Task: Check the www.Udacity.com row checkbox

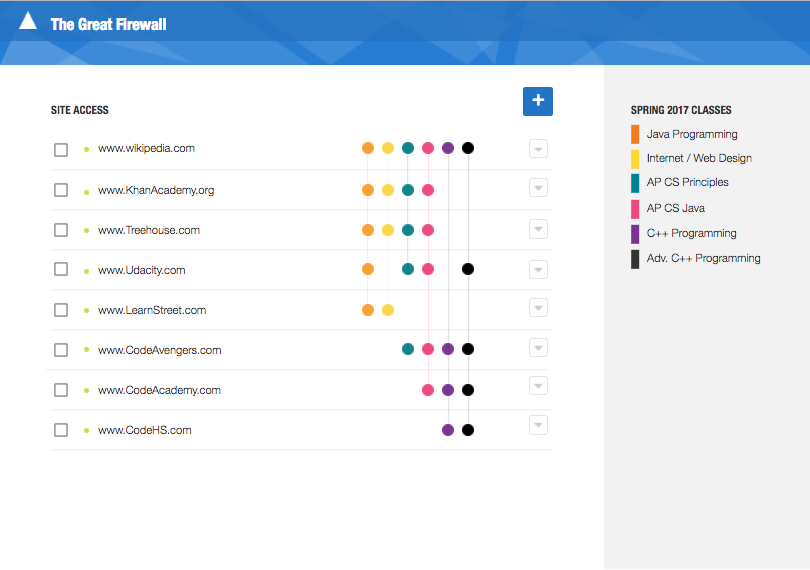Action: [61, 269]
